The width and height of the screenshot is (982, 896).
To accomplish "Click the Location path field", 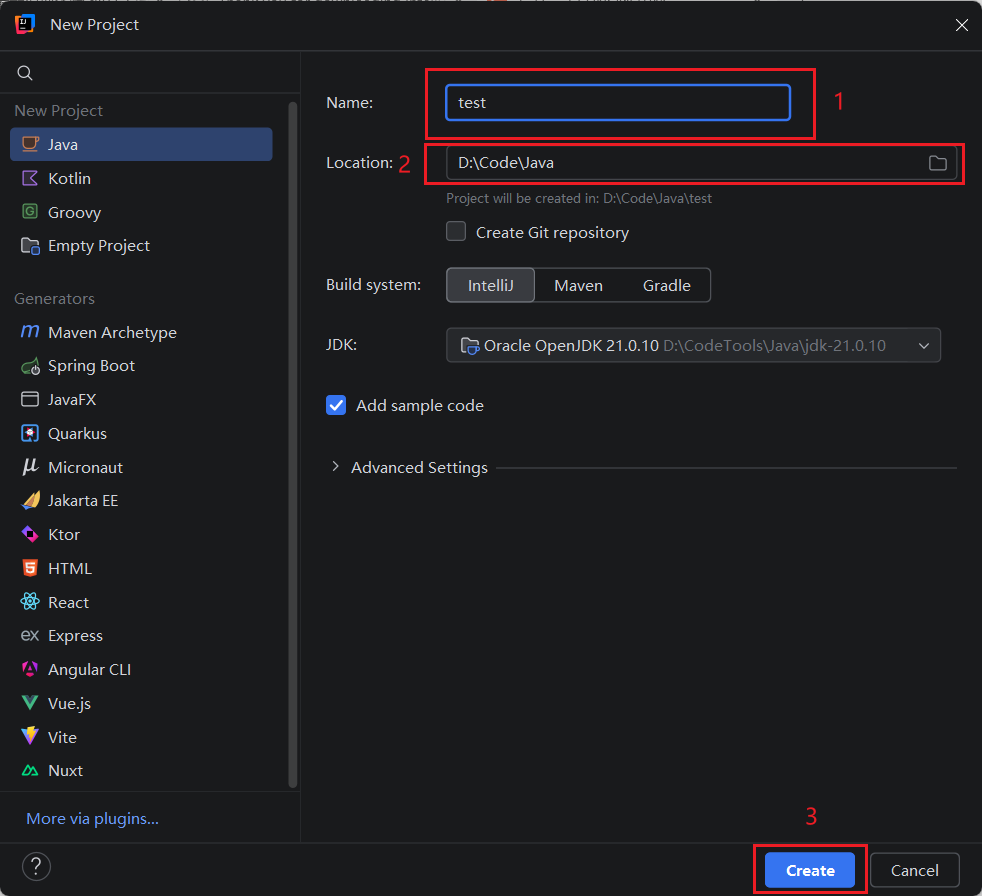I will (701, 163).
